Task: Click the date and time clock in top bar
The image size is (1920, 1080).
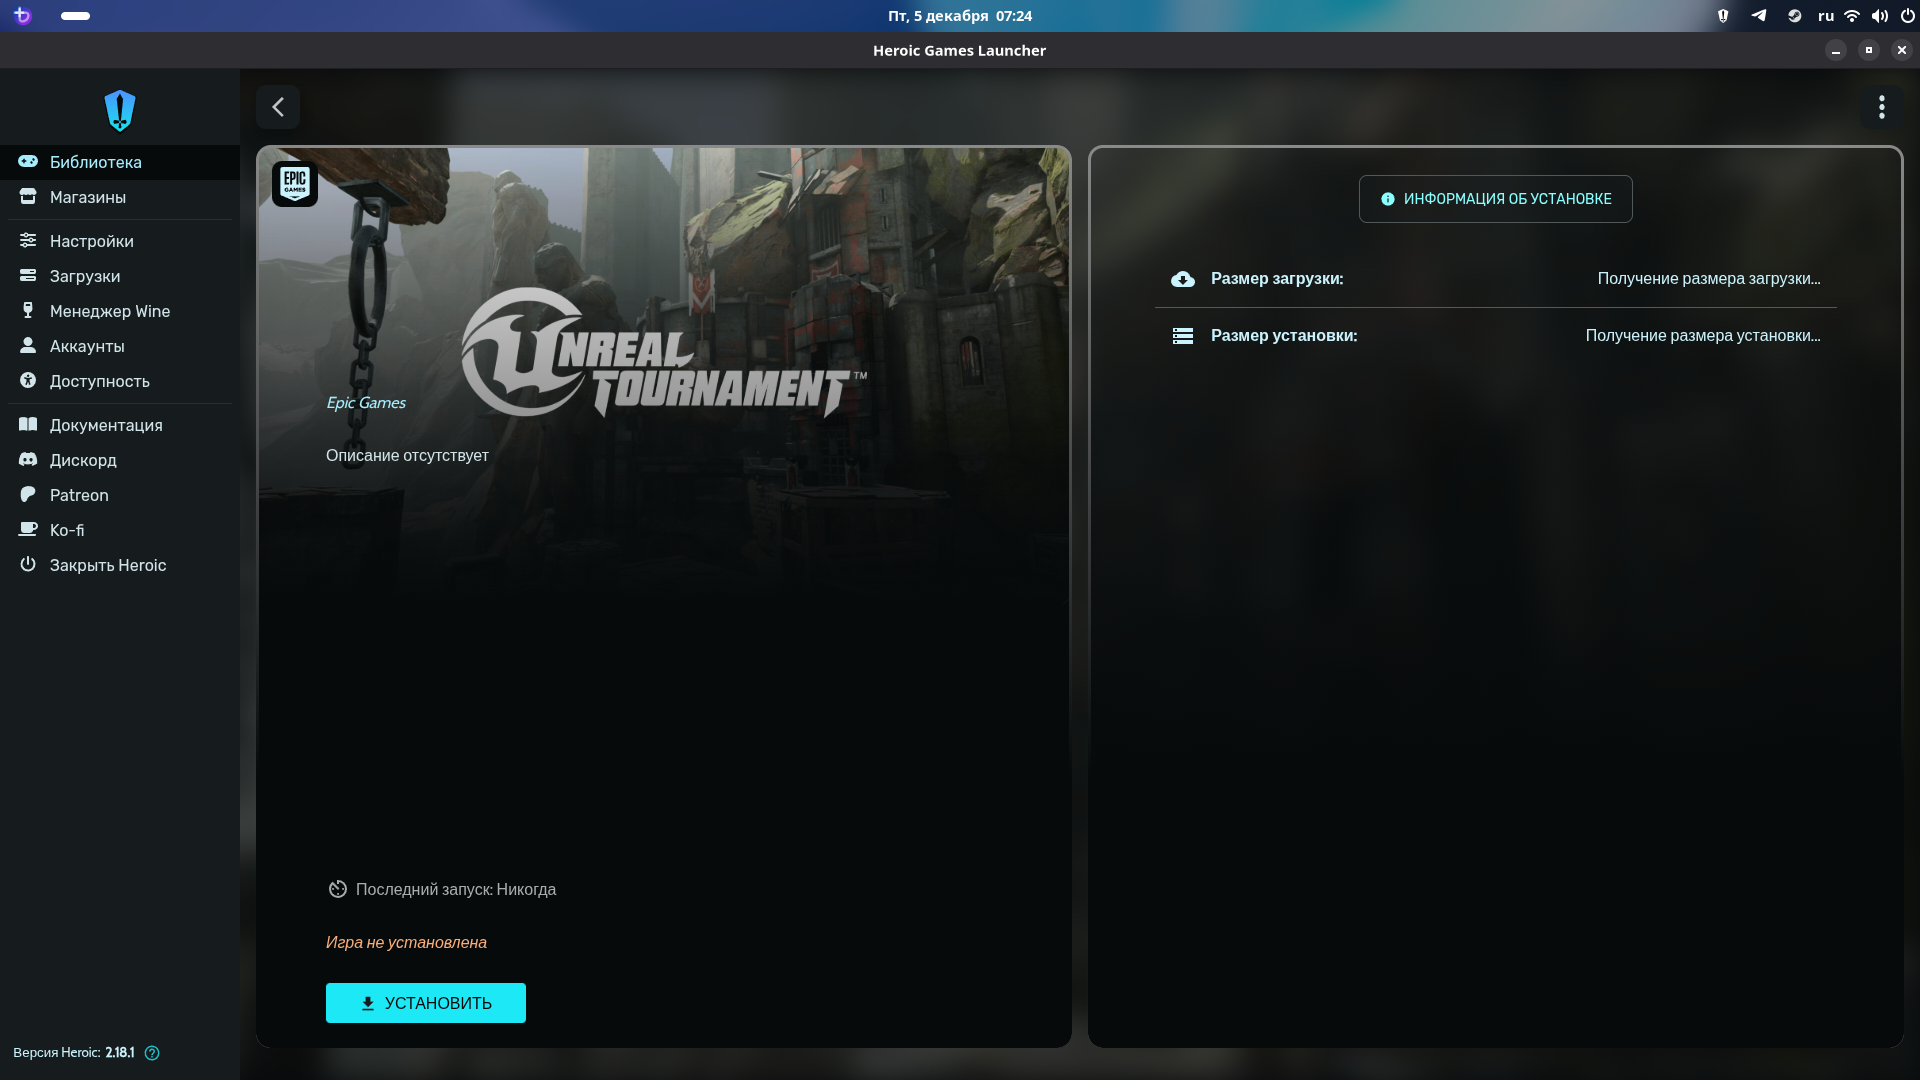Action: click(x=959, y=16)
